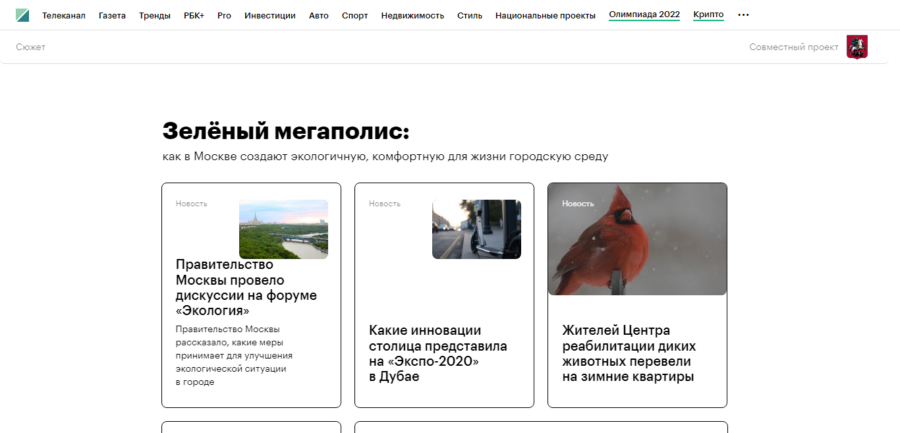Click the RBC logo icon
Viewport: 900px width, 433px height.
[22, 16]
